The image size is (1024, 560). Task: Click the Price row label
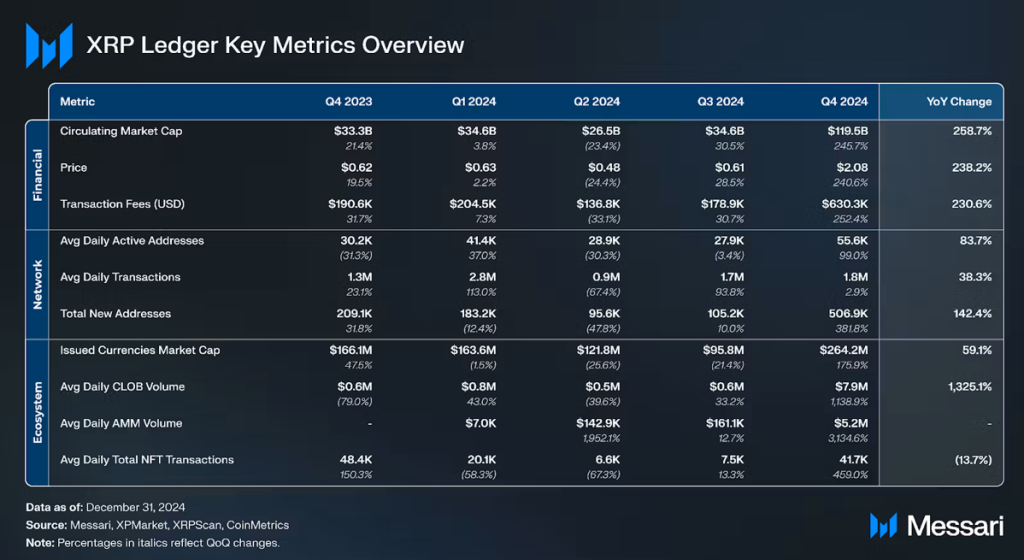point(73,168)
